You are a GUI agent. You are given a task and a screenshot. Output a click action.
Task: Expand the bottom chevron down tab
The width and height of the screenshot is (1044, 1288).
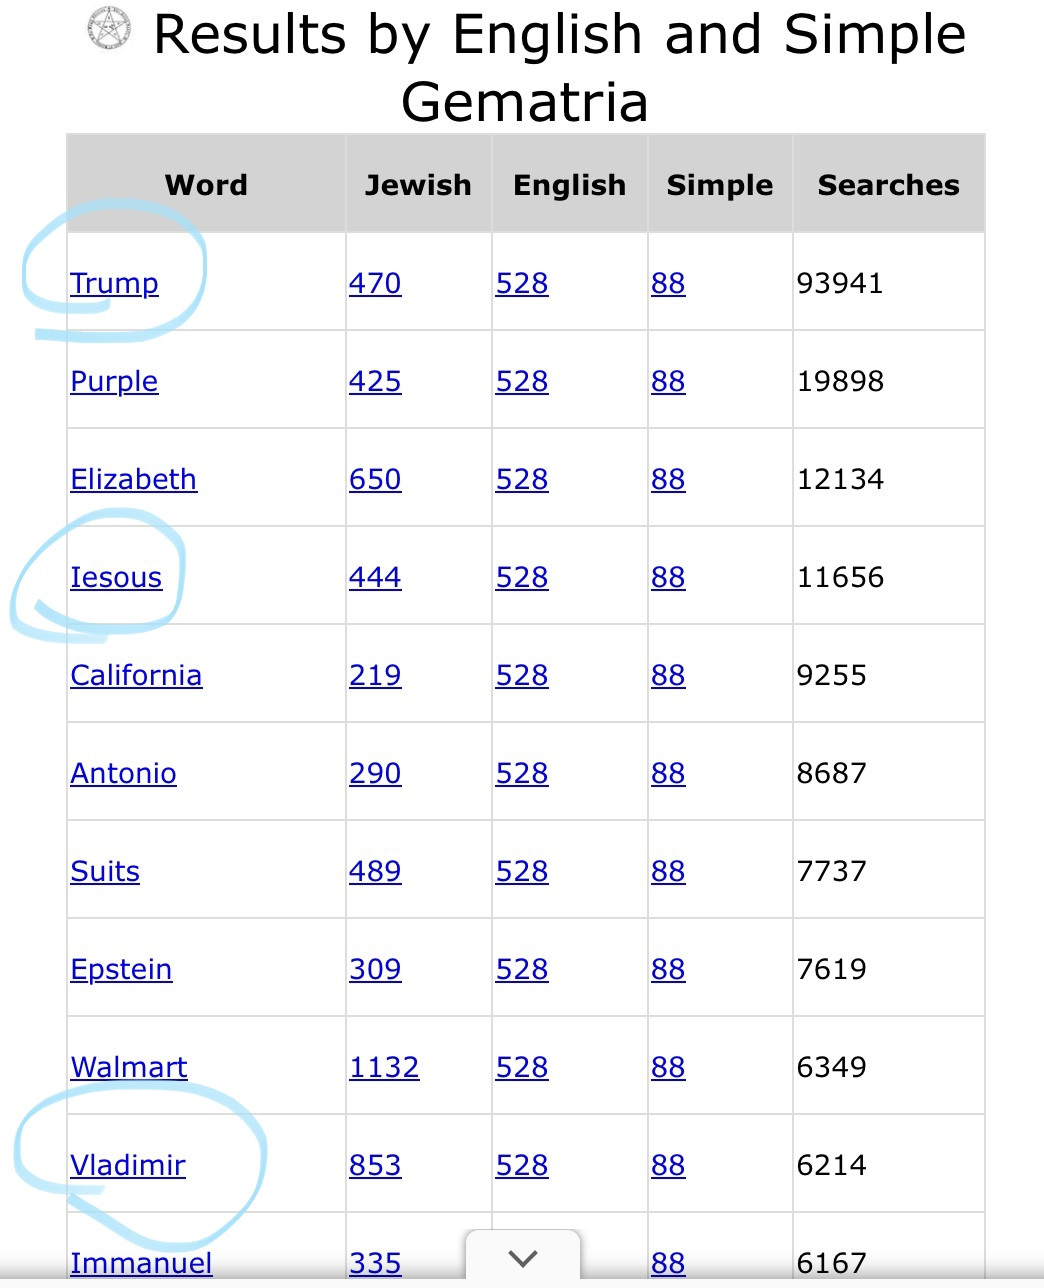[523, 1258]
